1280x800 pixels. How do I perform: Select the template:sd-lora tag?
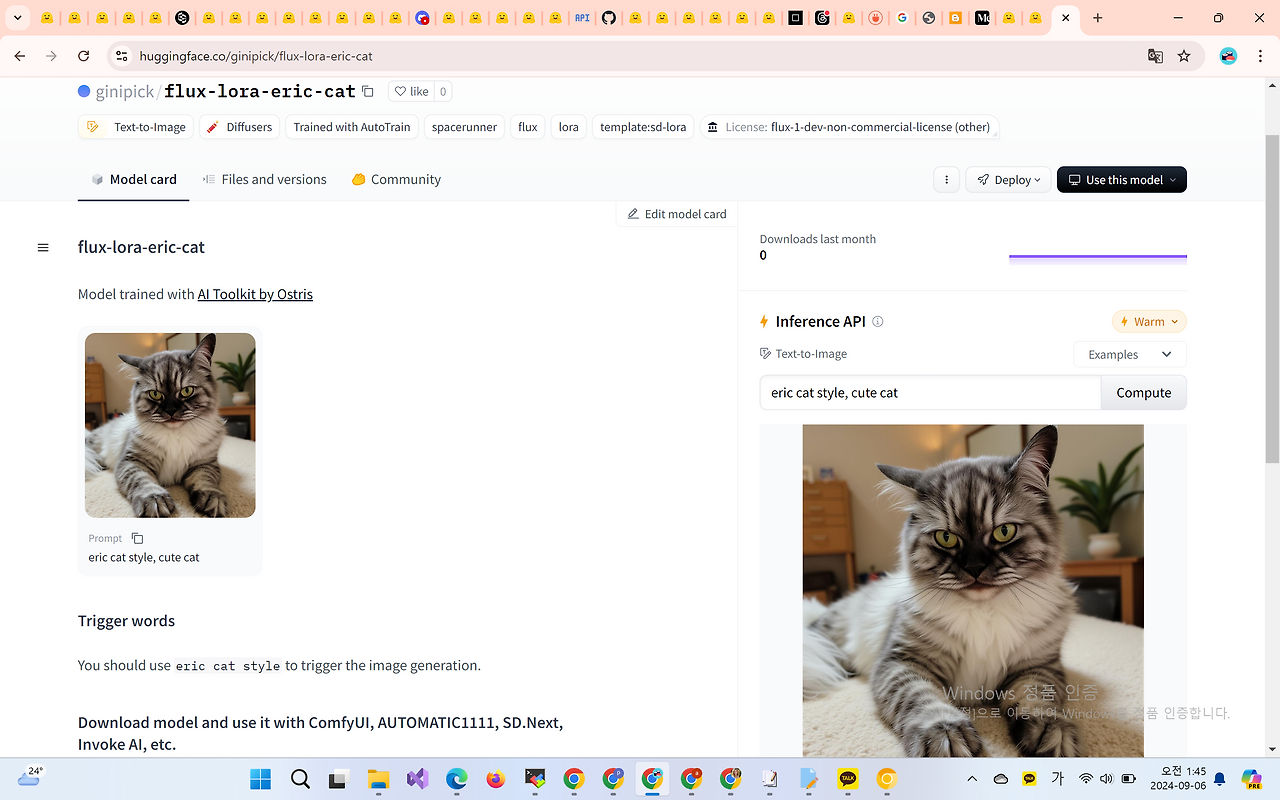(x=643, y=127)
